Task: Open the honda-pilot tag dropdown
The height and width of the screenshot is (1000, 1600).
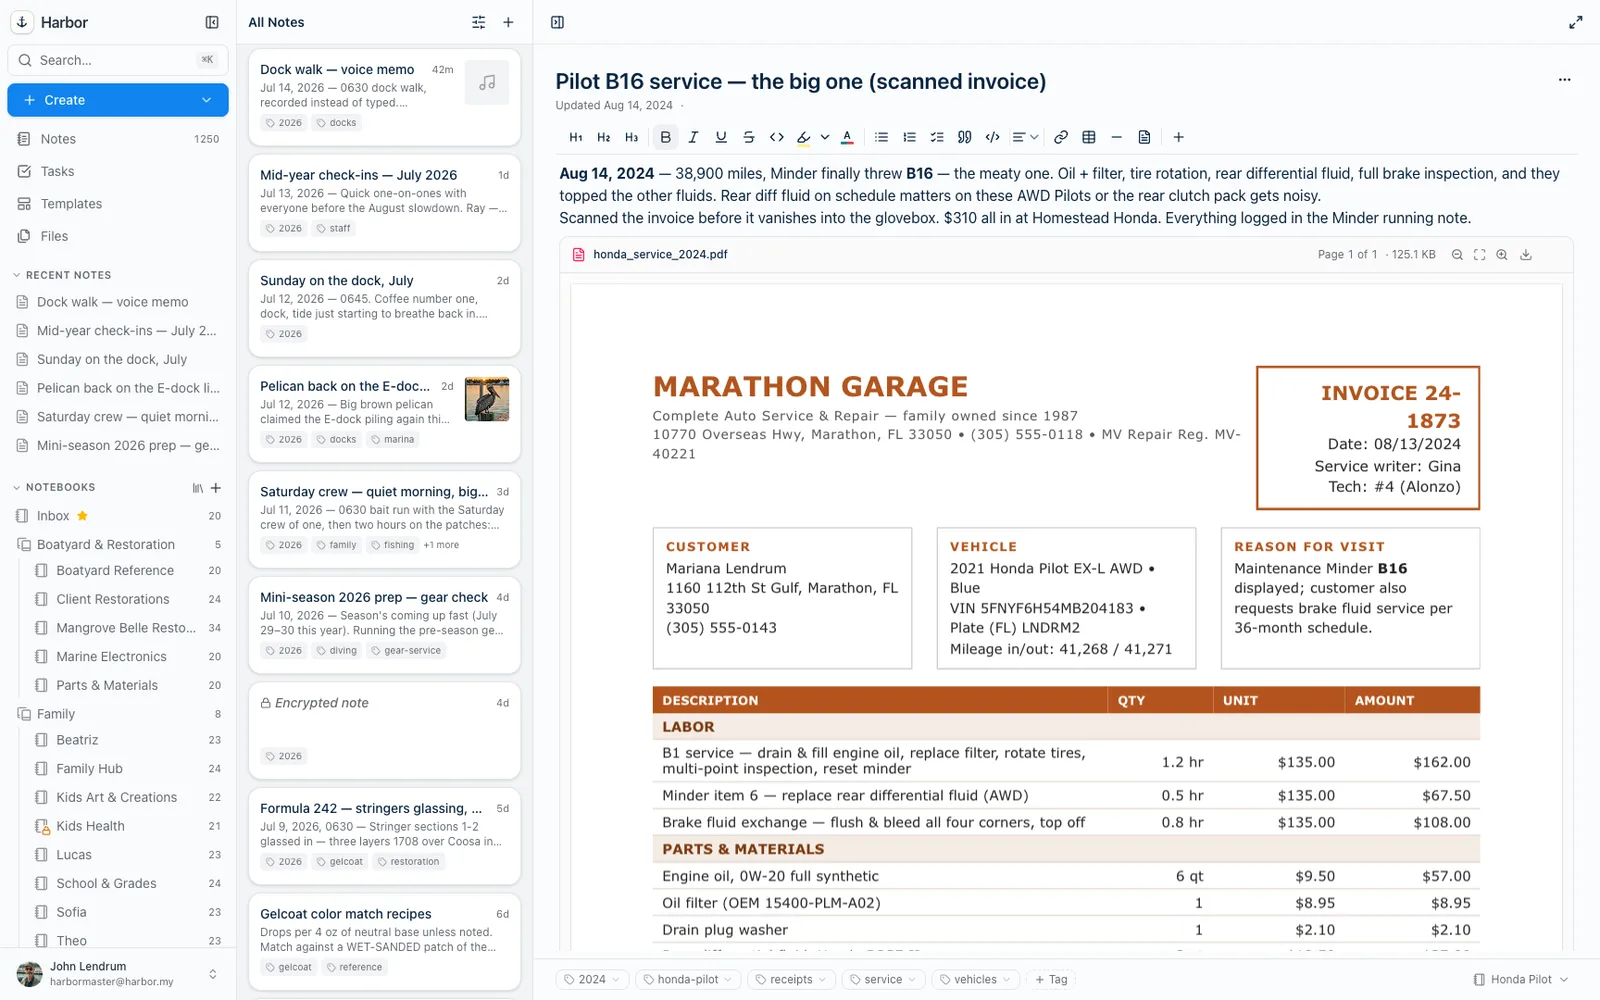Action: pos(688,980)
